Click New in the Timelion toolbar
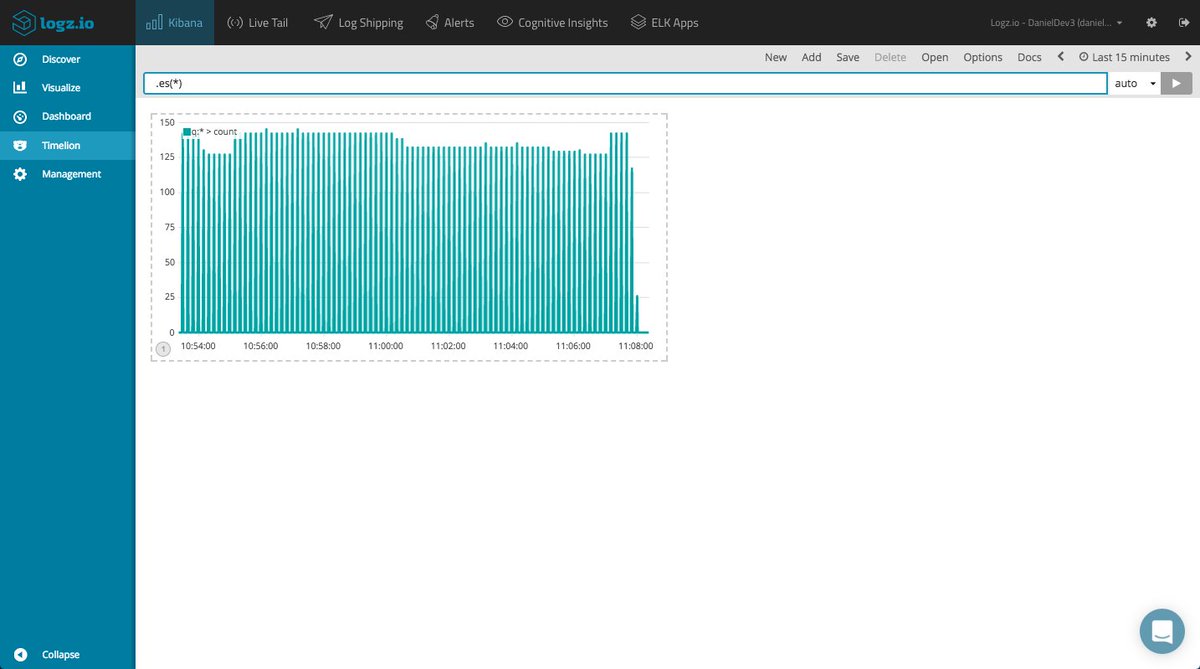 776,57
